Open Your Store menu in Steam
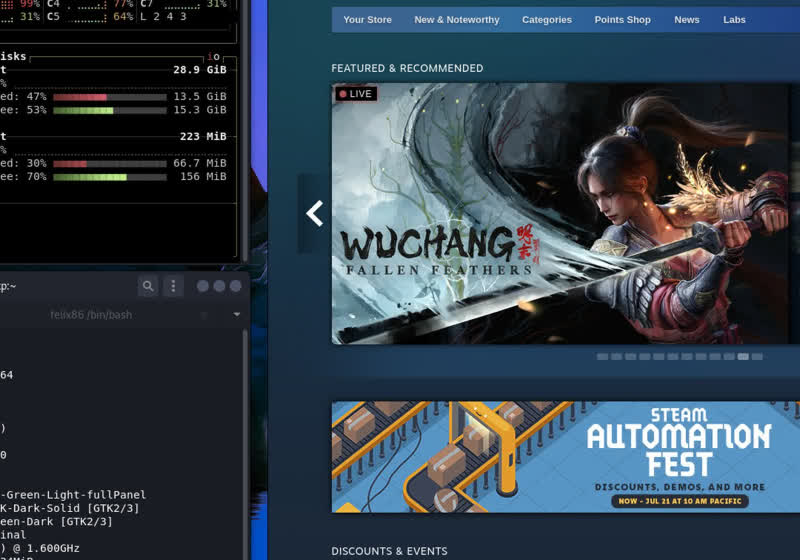800x560 pixels. point(367,20)
